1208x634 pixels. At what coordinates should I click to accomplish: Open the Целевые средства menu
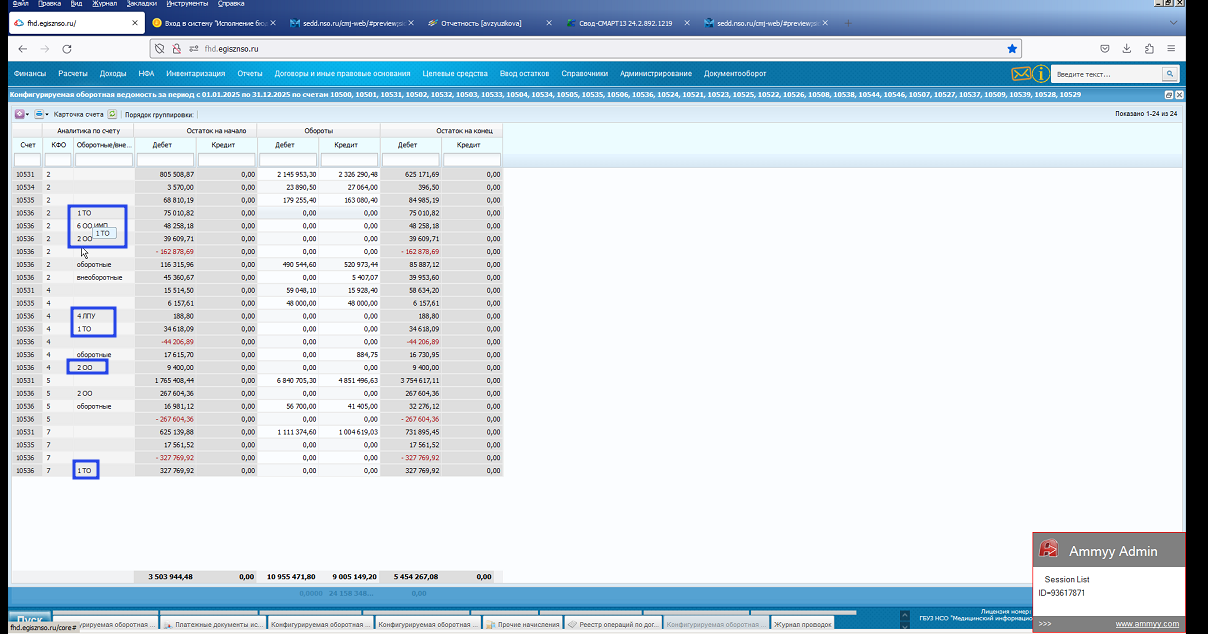click(x=455, y=74)
